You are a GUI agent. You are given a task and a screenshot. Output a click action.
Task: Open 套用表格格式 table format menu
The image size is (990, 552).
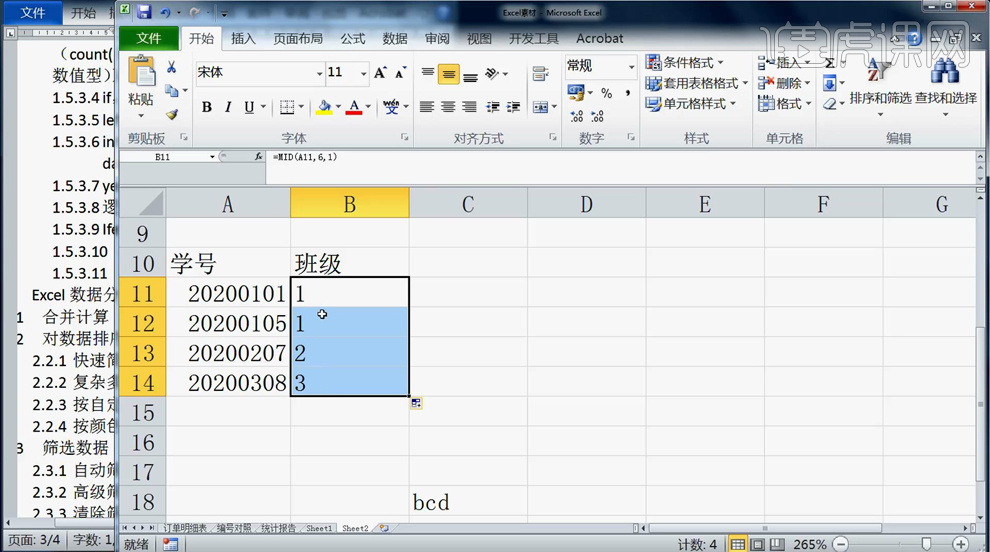click(x=696, y=83)
